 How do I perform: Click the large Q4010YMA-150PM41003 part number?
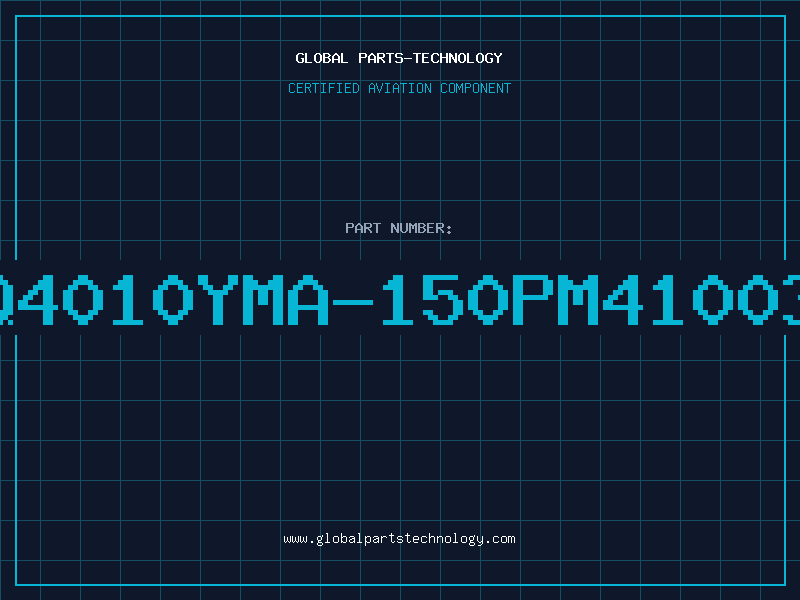click(x=400, y=300)
